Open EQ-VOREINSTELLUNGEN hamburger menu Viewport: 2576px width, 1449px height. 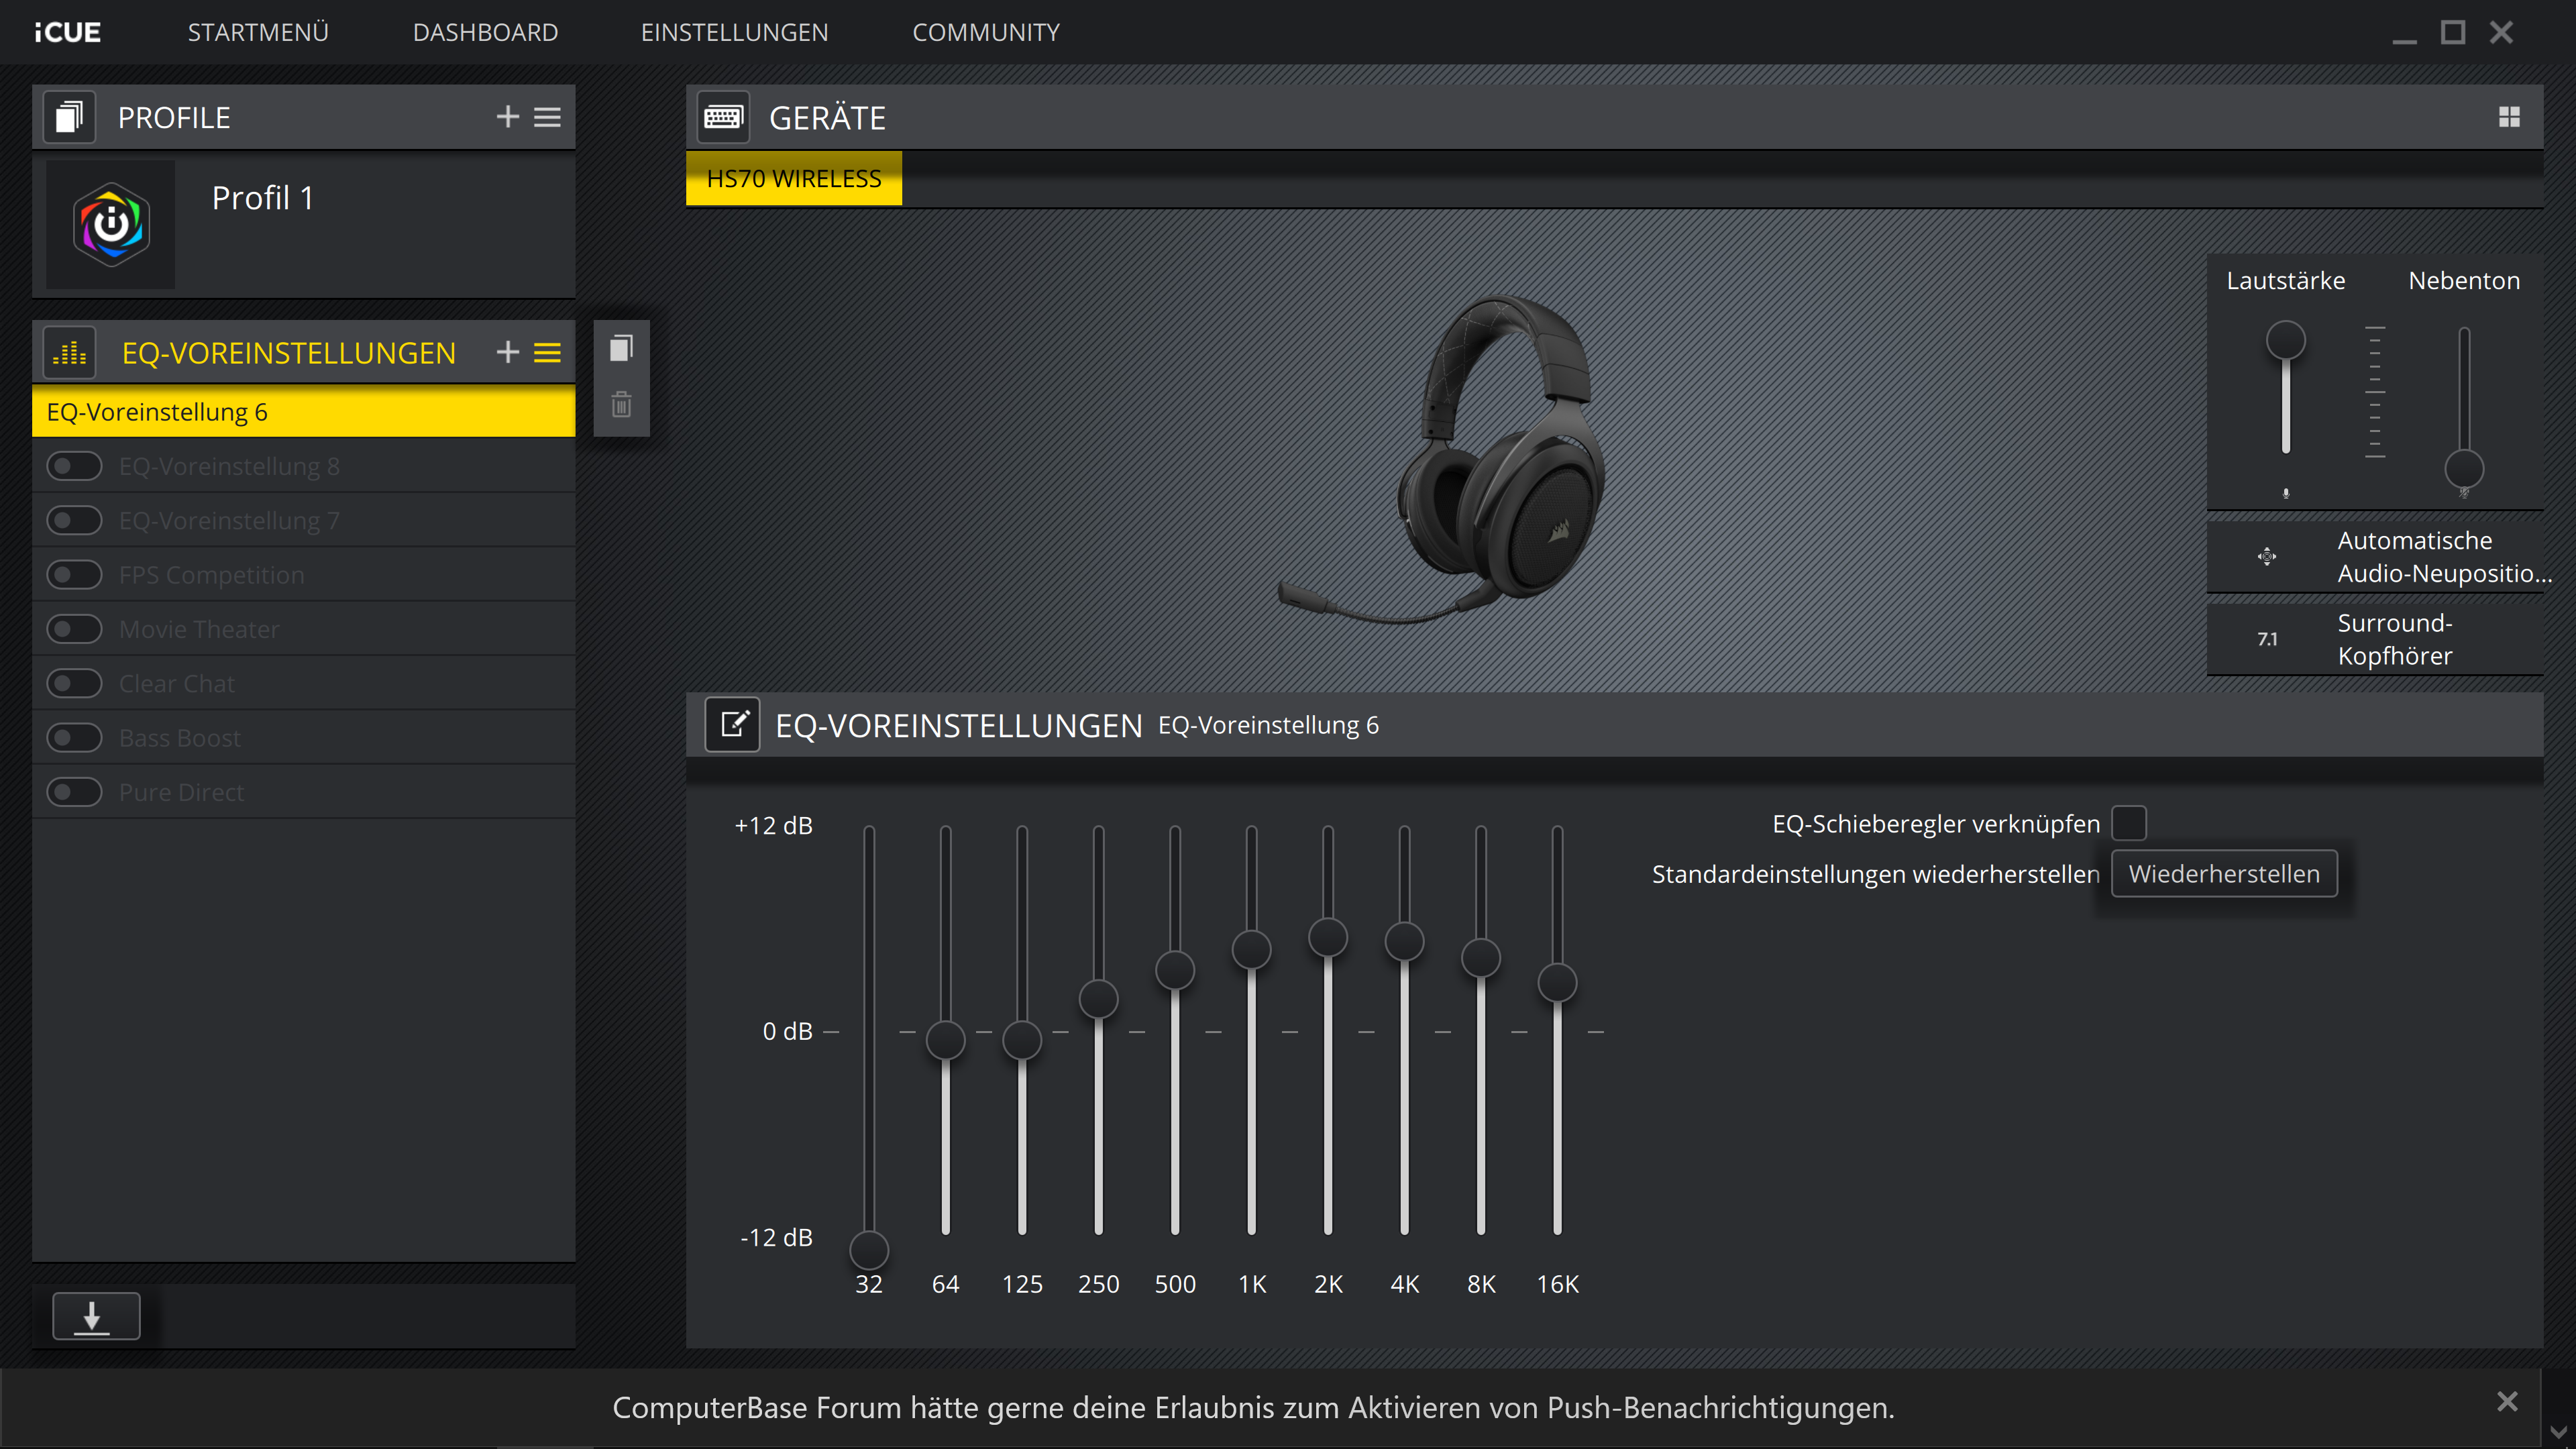coord(547,352)
